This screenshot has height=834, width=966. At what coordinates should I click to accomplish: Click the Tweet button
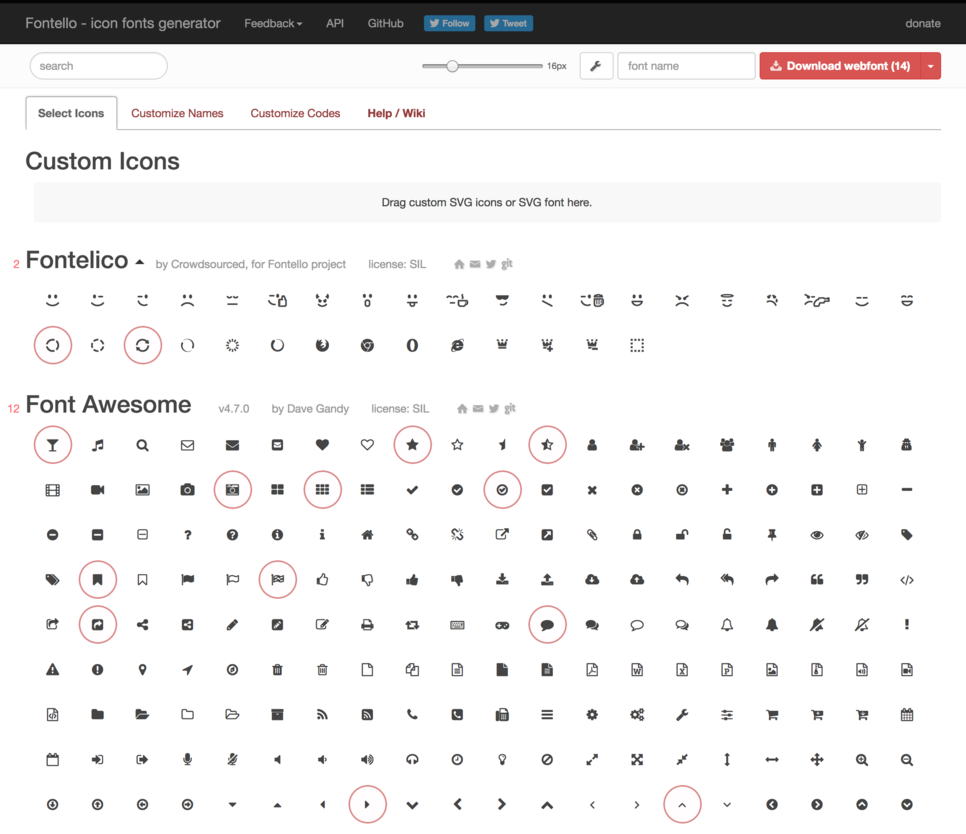tap(508, 23)
